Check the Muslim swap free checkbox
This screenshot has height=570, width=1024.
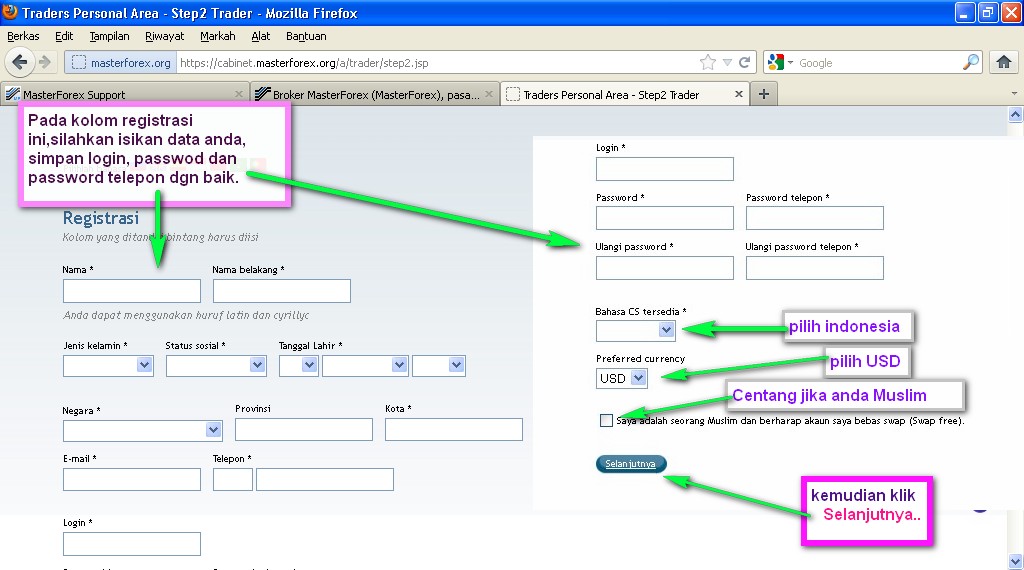[x=606, y=420]
